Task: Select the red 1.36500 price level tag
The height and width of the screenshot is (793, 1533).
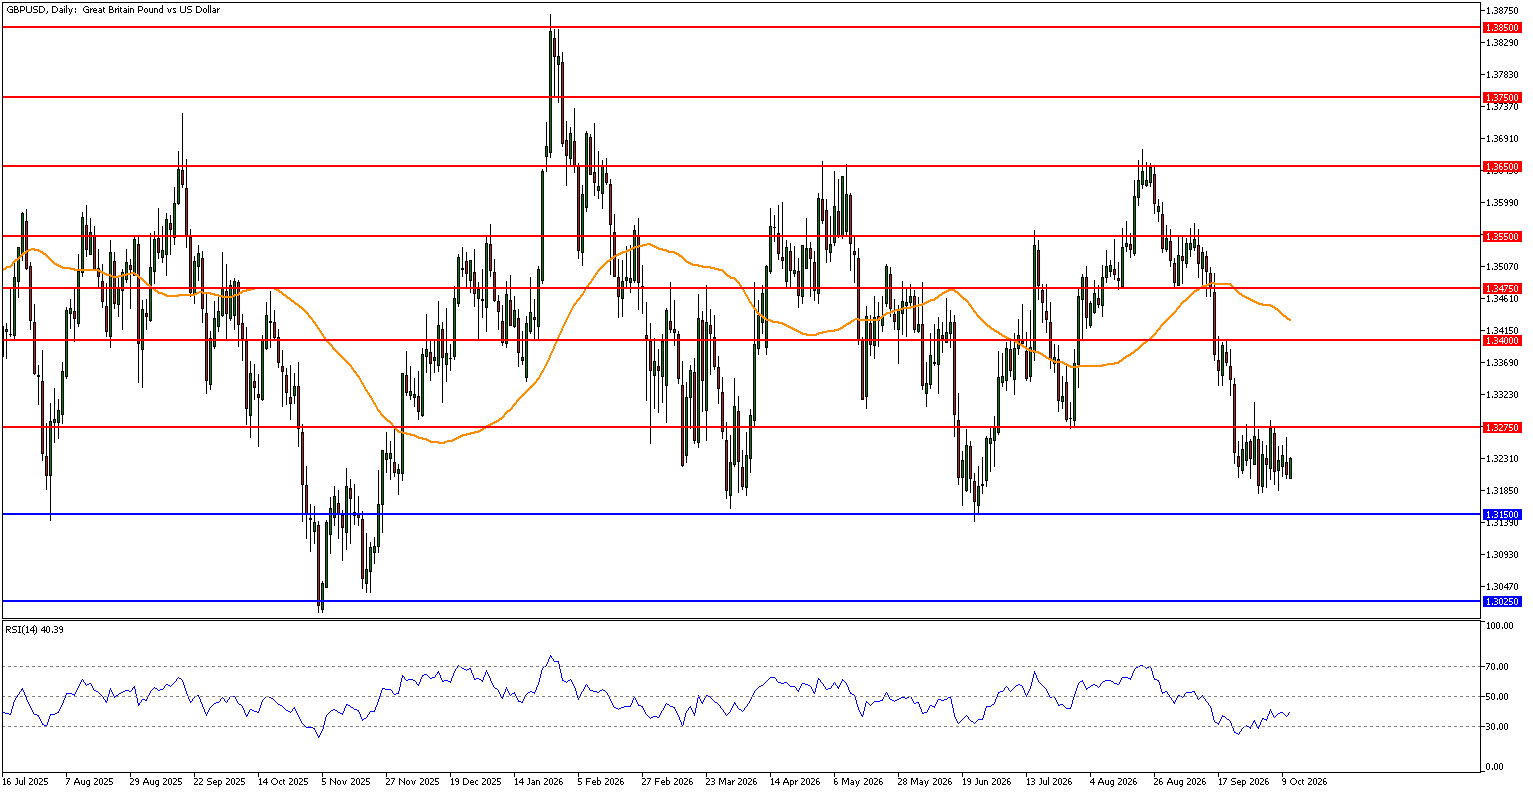Action: click(1503, 166)
